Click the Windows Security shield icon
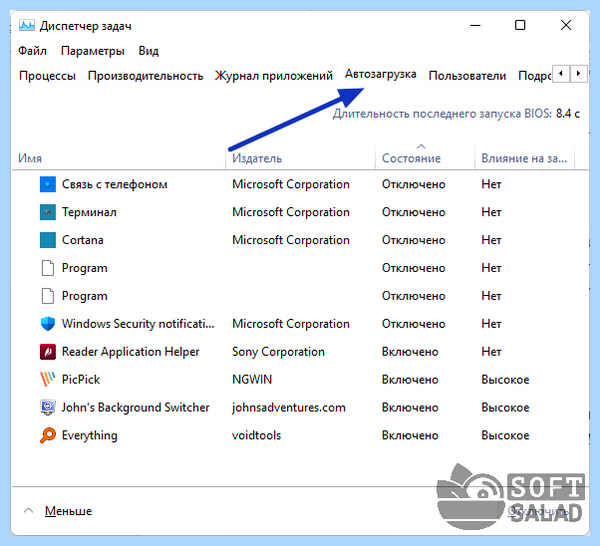Viewport: 600px width, 546px height. tap(48, 324)
